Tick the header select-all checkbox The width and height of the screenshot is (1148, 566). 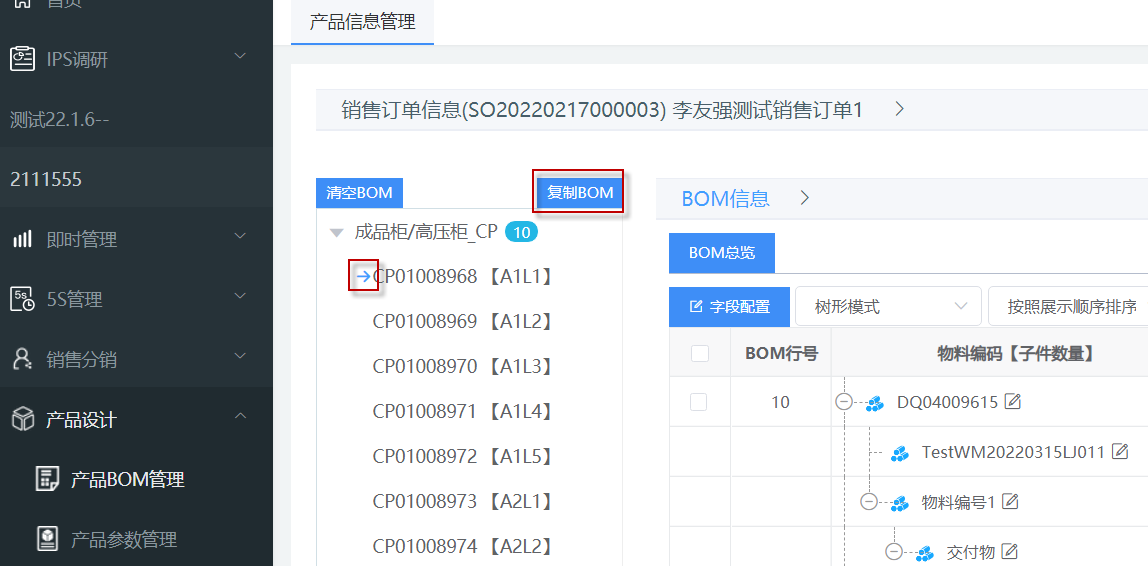coord(700,353)
